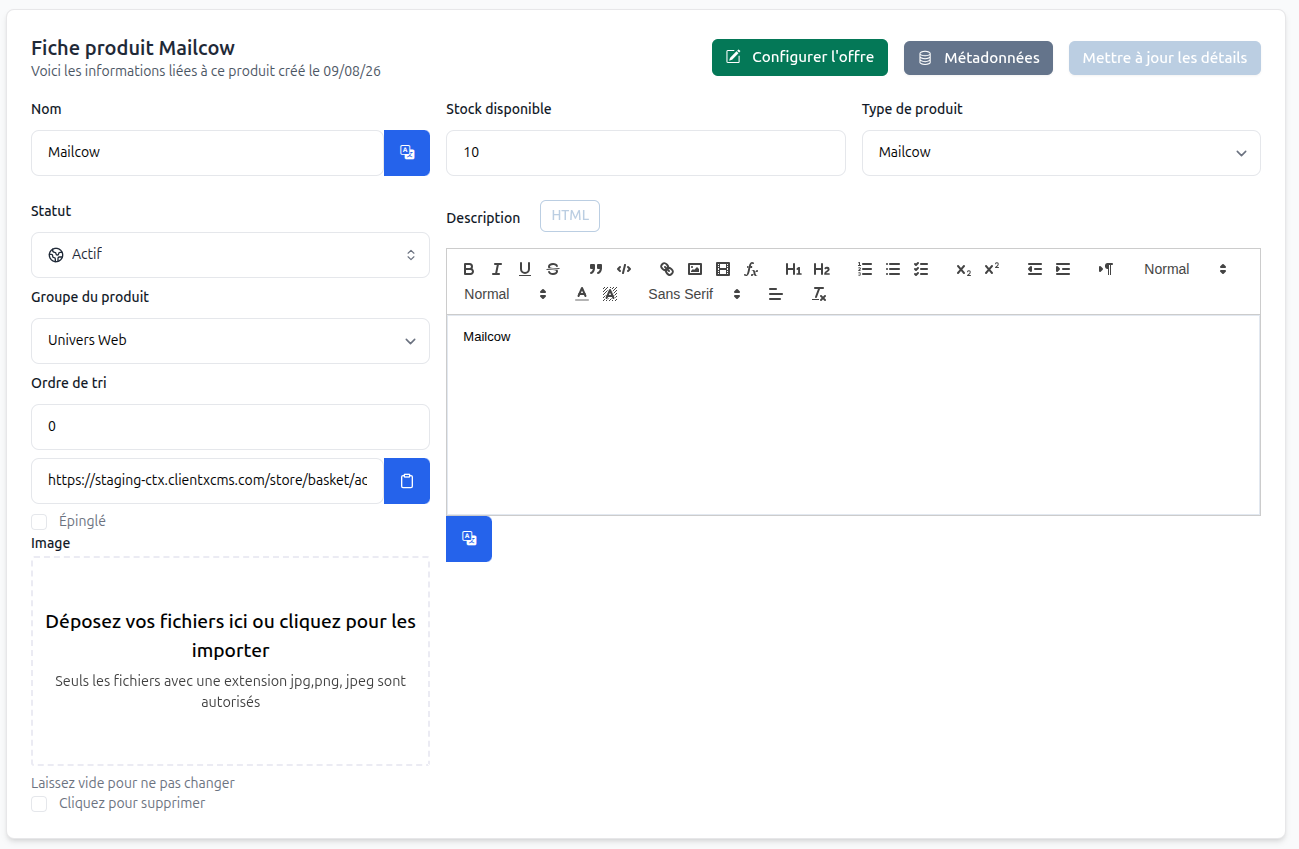Decrease indent of the text
The image size is (1299, 849).
[1035, 269]
